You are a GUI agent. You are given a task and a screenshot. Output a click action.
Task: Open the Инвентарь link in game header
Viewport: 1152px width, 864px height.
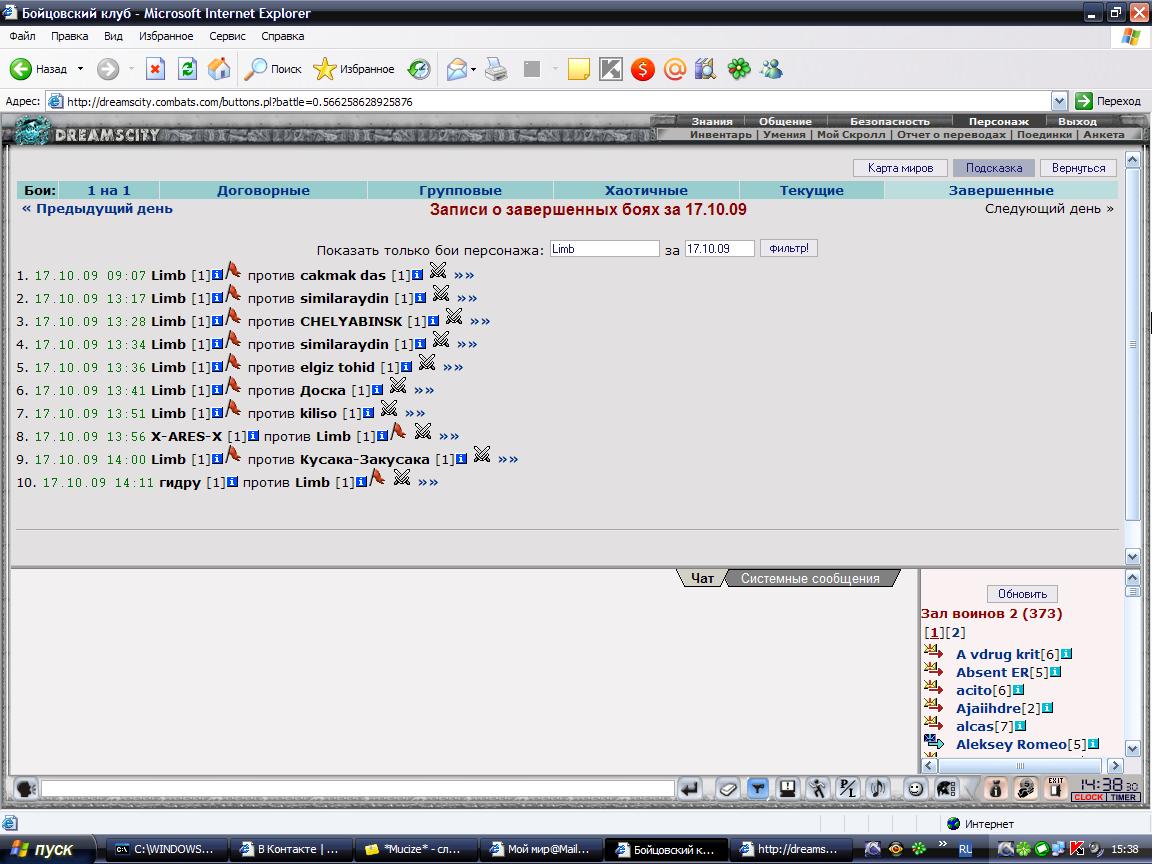coord(721,134)
